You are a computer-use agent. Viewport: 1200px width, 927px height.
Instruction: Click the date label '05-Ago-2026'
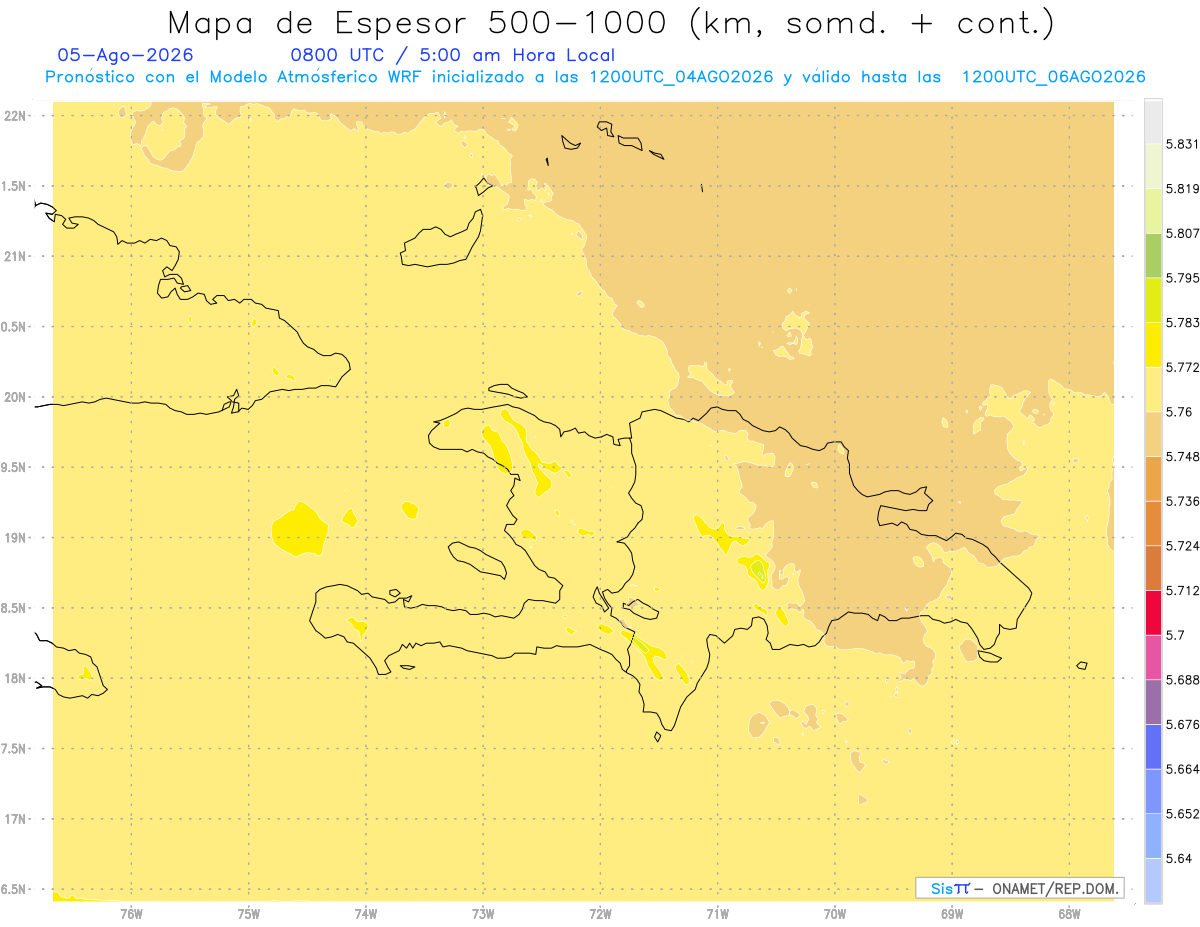click(x=126, y=56)
